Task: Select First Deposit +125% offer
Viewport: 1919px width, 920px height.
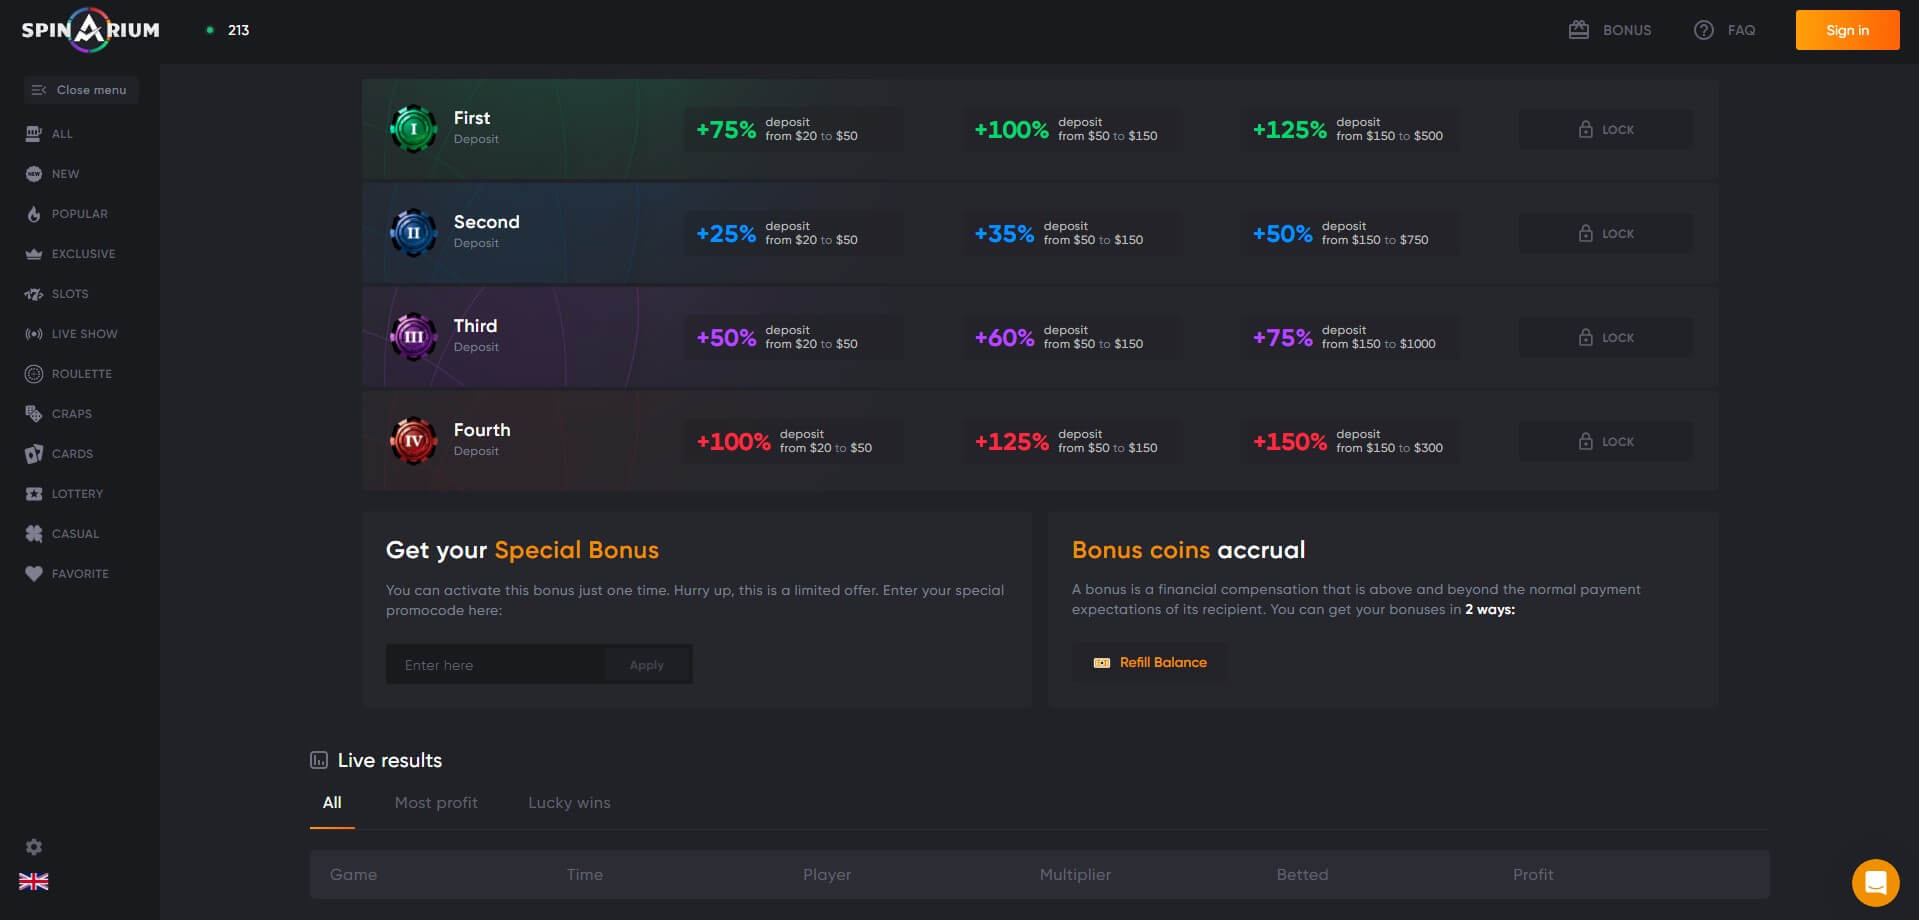Action: [1349, 130]
